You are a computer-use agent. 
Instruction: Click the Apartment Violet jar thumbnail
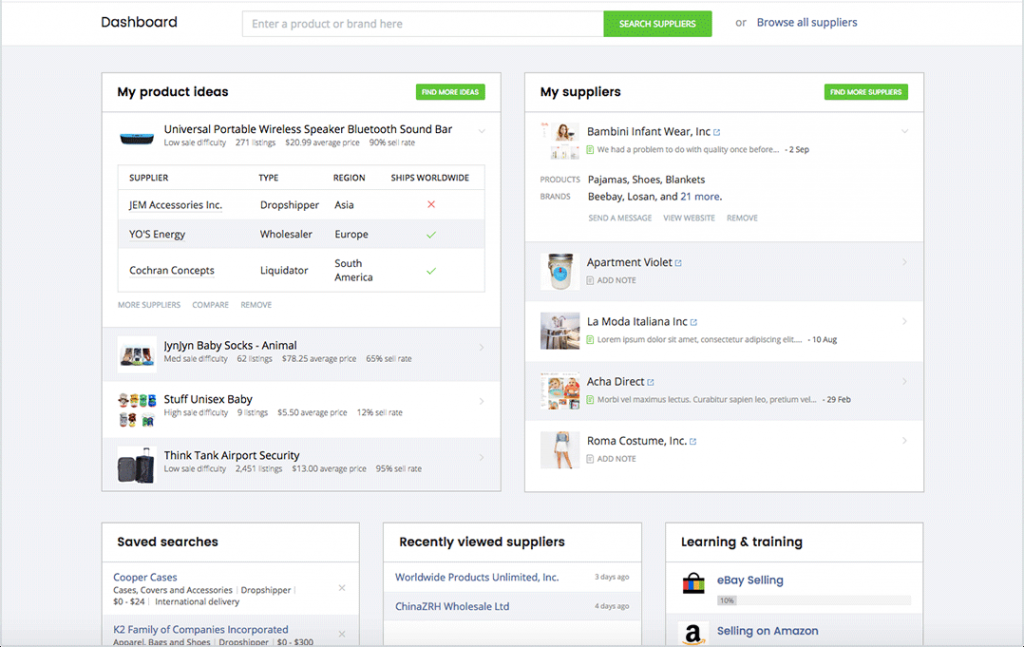tap(560, 271)
